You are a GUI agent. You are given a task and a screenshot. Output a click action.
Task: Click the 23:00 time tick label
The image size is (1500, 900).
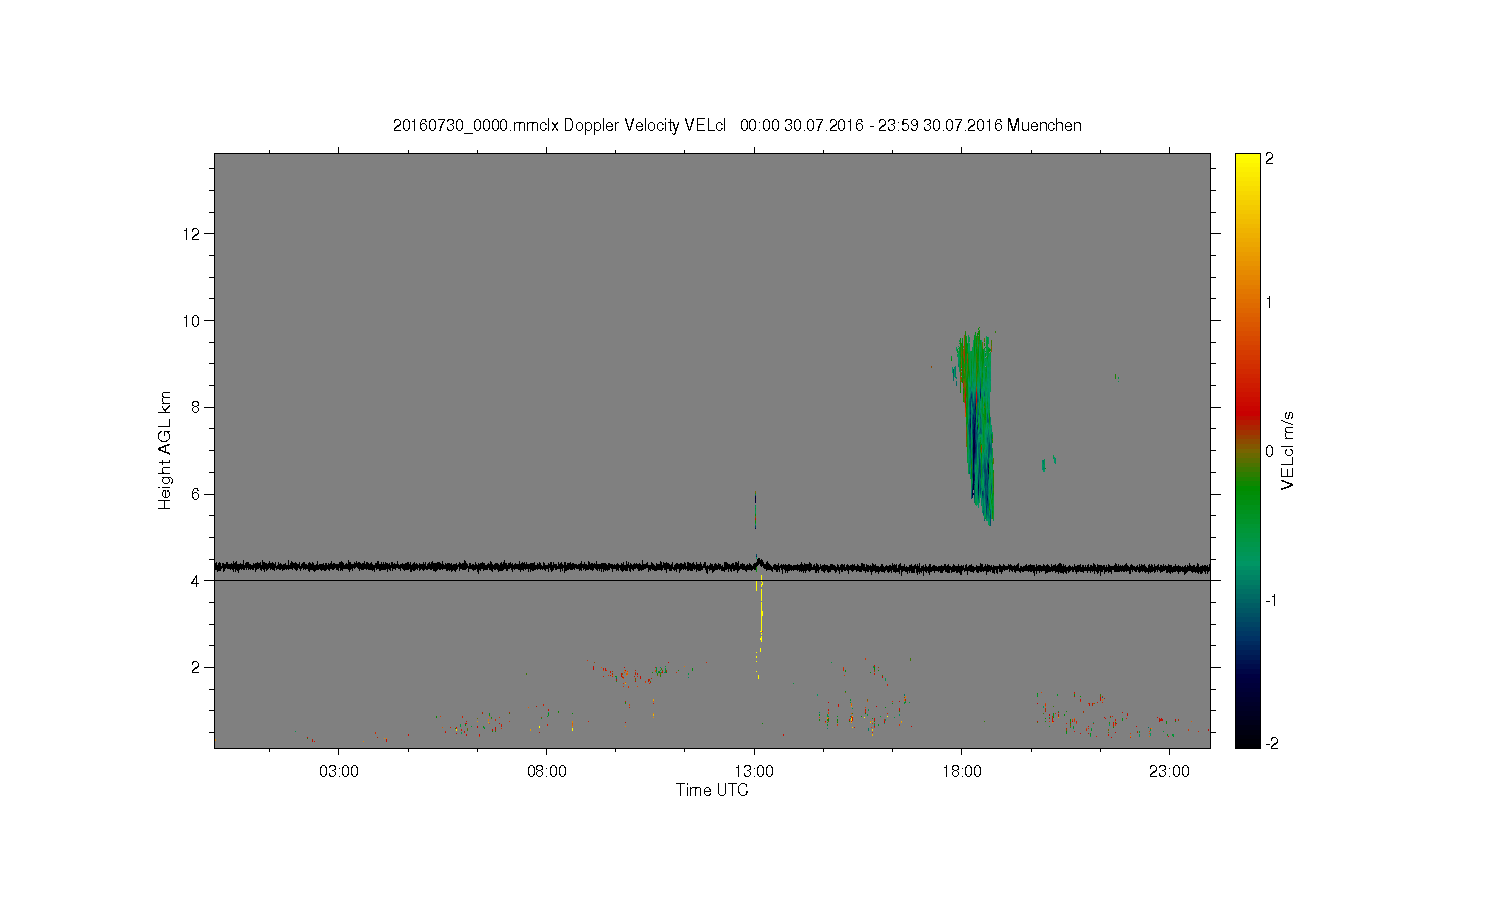coord(1169,772)
